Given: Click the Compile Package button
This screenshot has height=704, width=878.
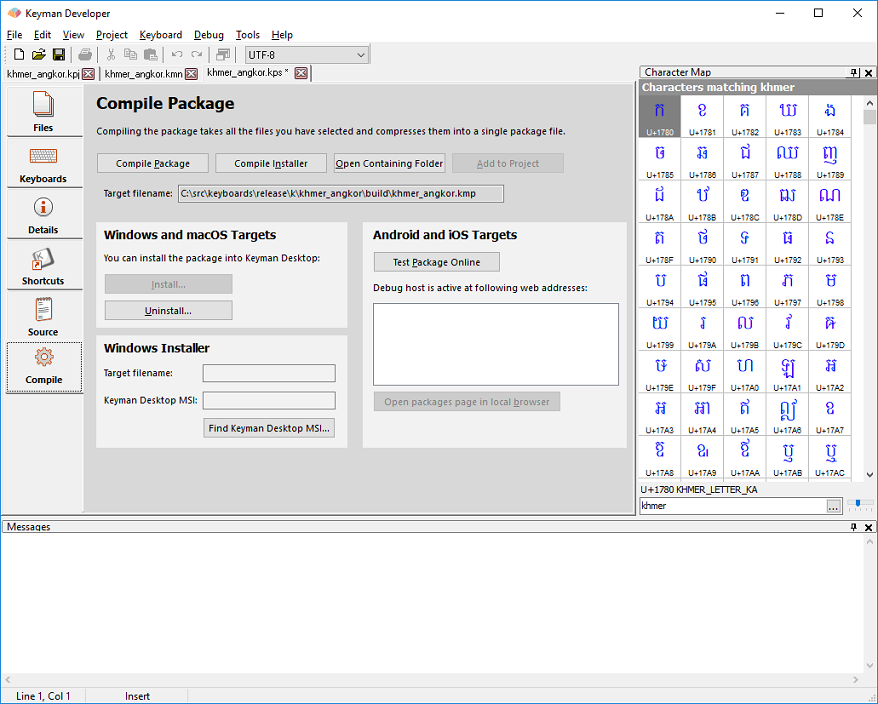Looking at the screenshot, I should [x=153, y=164].
